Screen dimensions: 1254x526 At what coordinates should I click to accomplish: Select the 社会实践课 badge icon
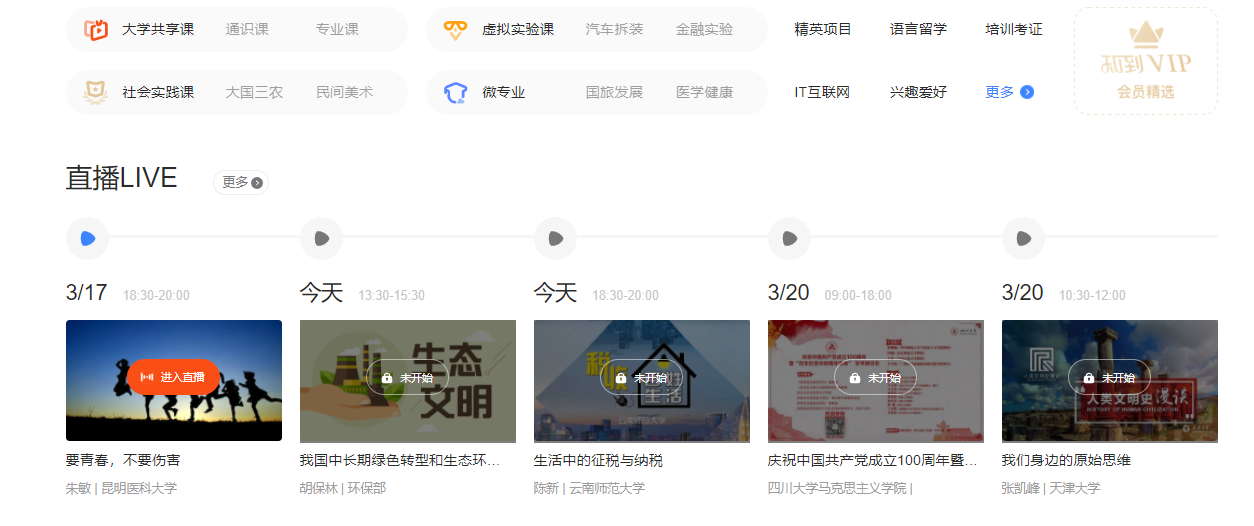[x=95, y=92]
